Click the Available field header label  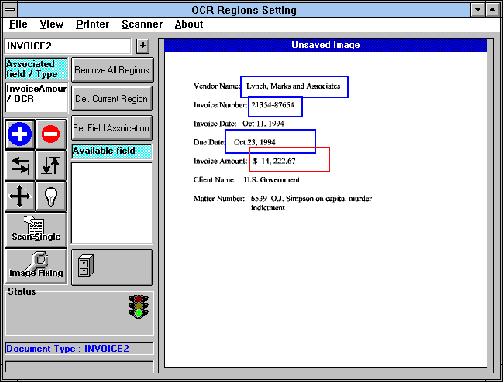coord(112,151)
